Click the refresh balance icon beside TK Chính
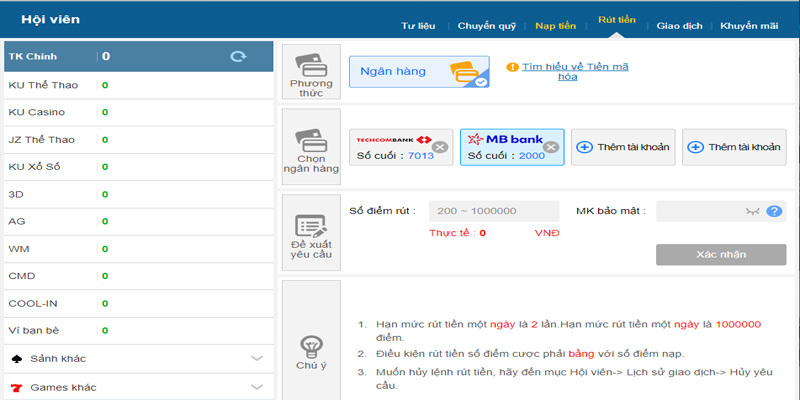800x400 pixels. click(238, 57)
